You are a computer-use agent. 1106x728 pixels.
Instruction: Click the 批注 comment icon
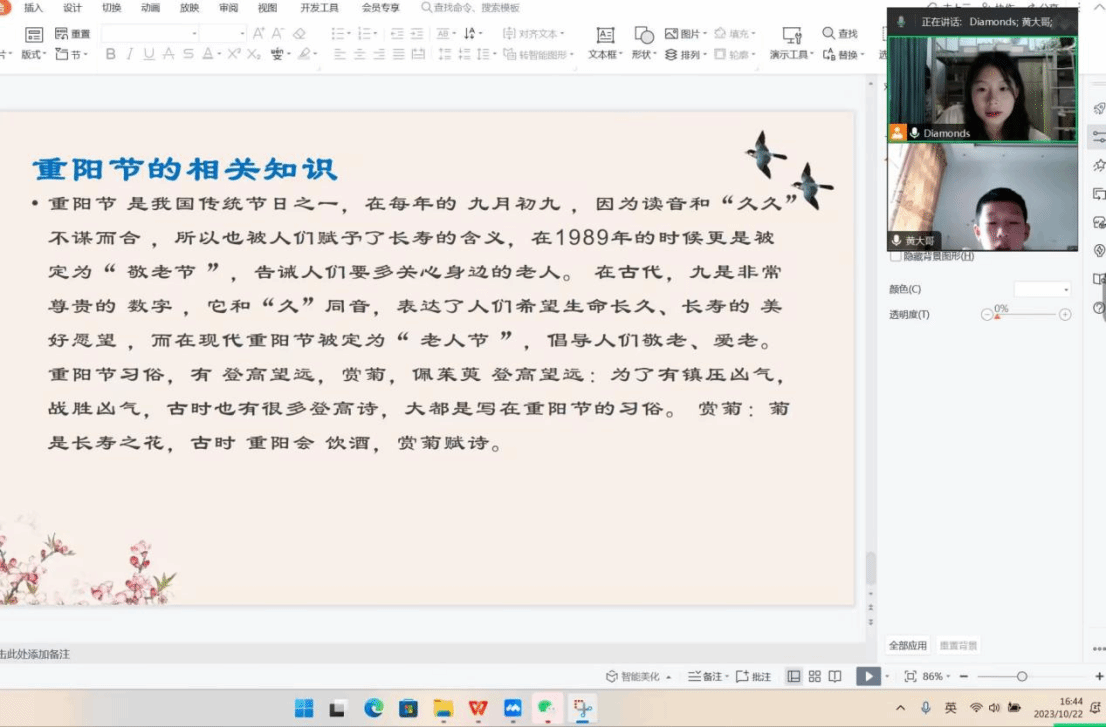click(753, 677)
